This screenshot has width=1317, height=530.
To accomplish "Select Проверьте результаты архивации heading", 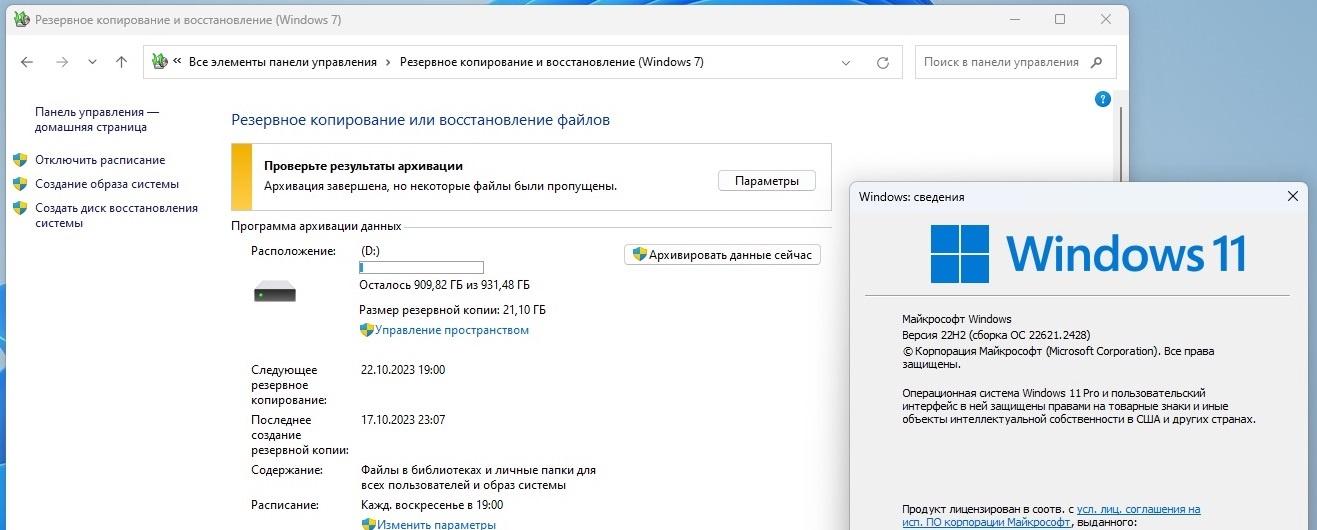I will pyautogui.click(x=363, y=166).
